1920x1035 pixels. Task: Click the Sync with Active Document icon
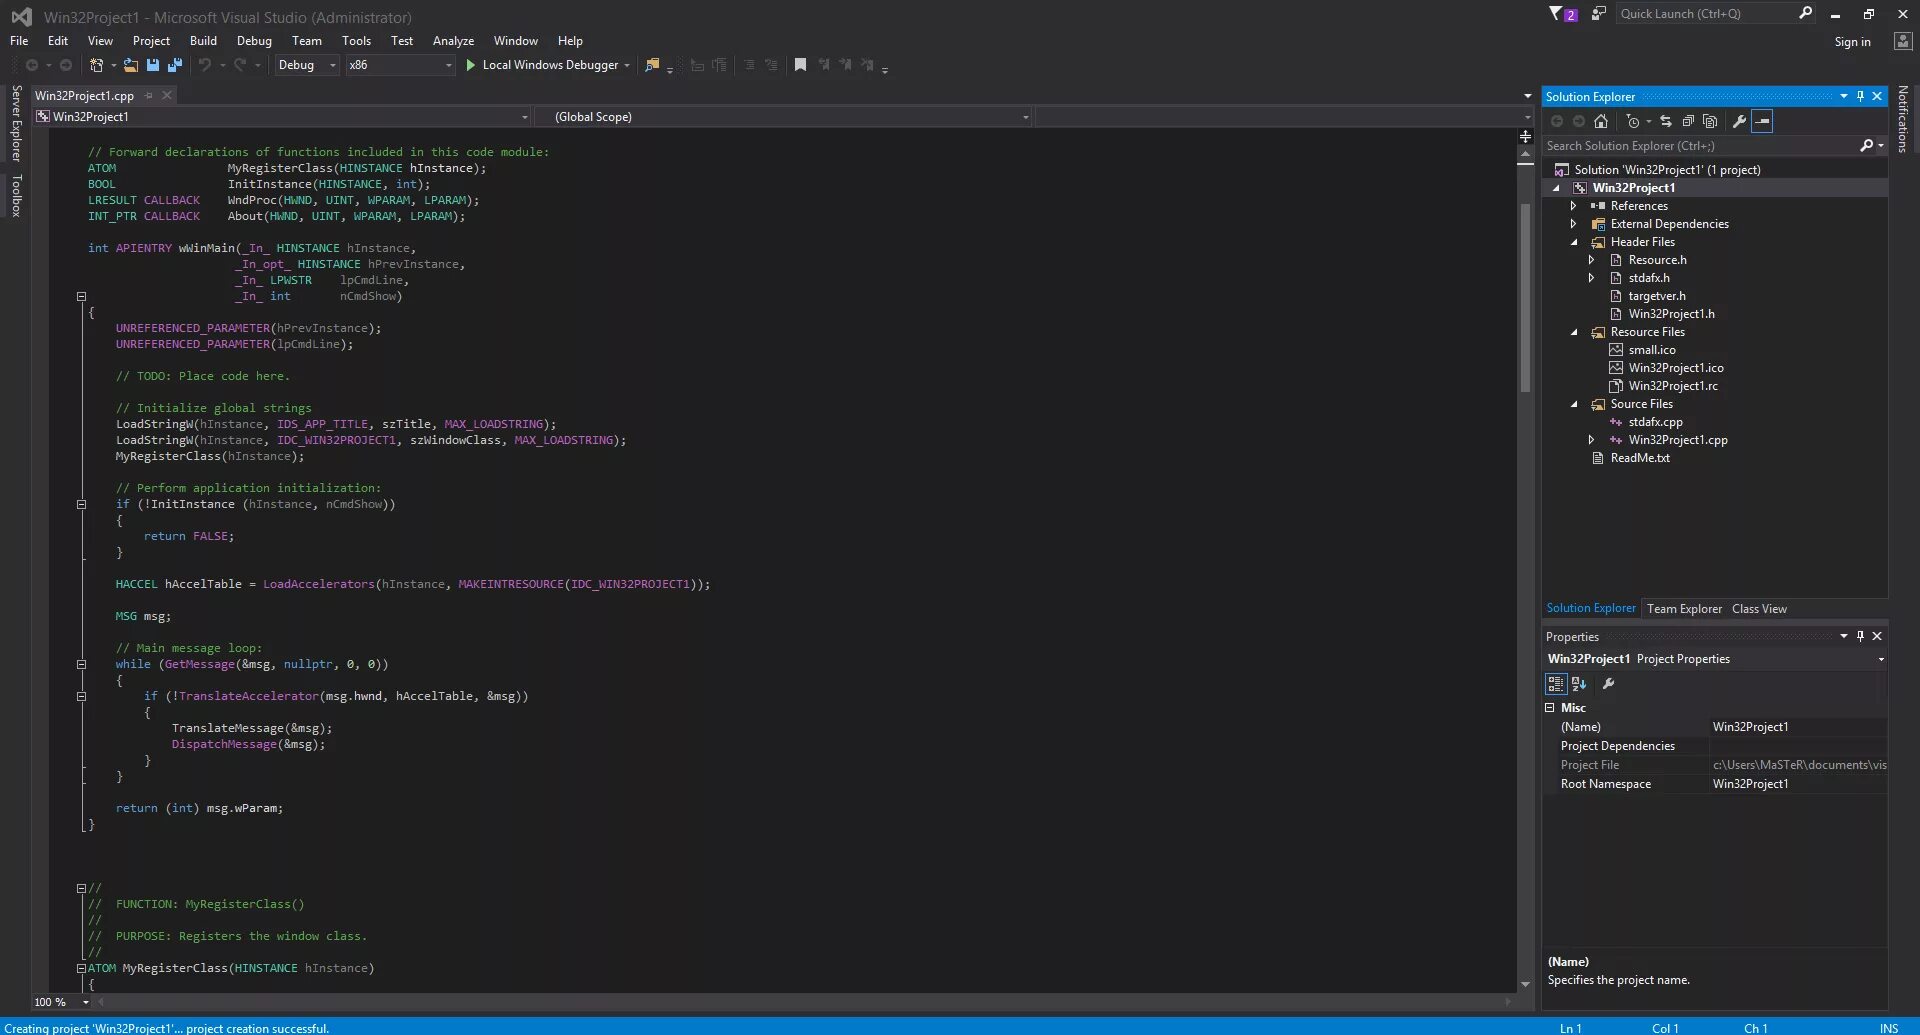pos(1666,121)
